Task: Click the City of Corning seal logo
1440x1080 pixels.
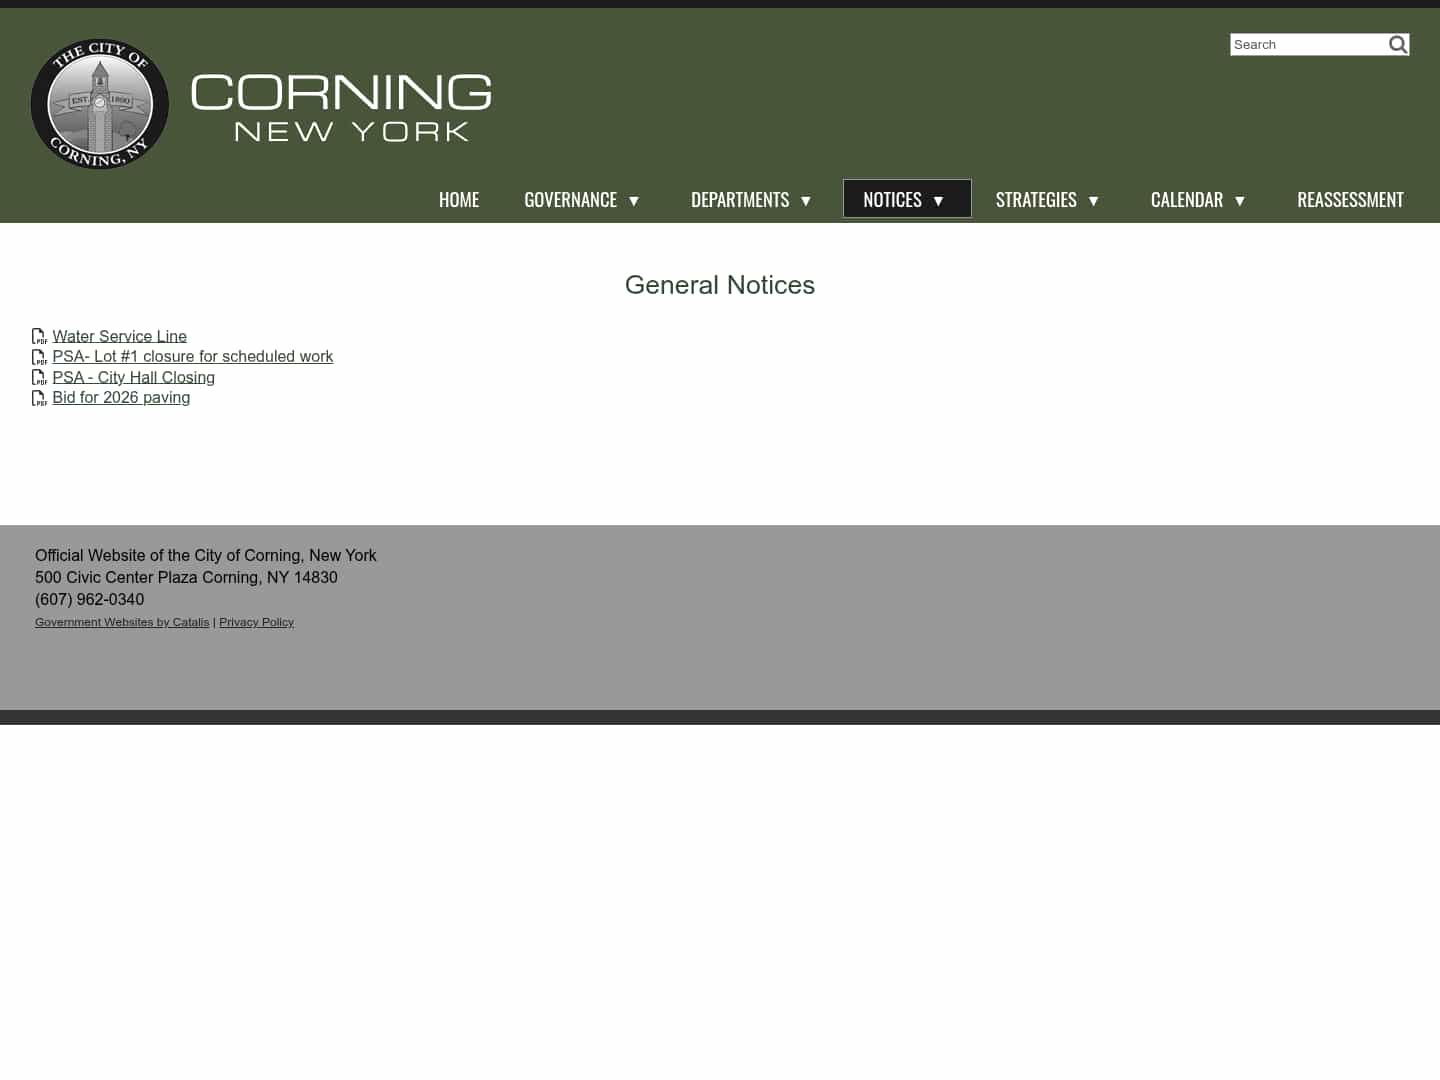Action: point(99,104)
